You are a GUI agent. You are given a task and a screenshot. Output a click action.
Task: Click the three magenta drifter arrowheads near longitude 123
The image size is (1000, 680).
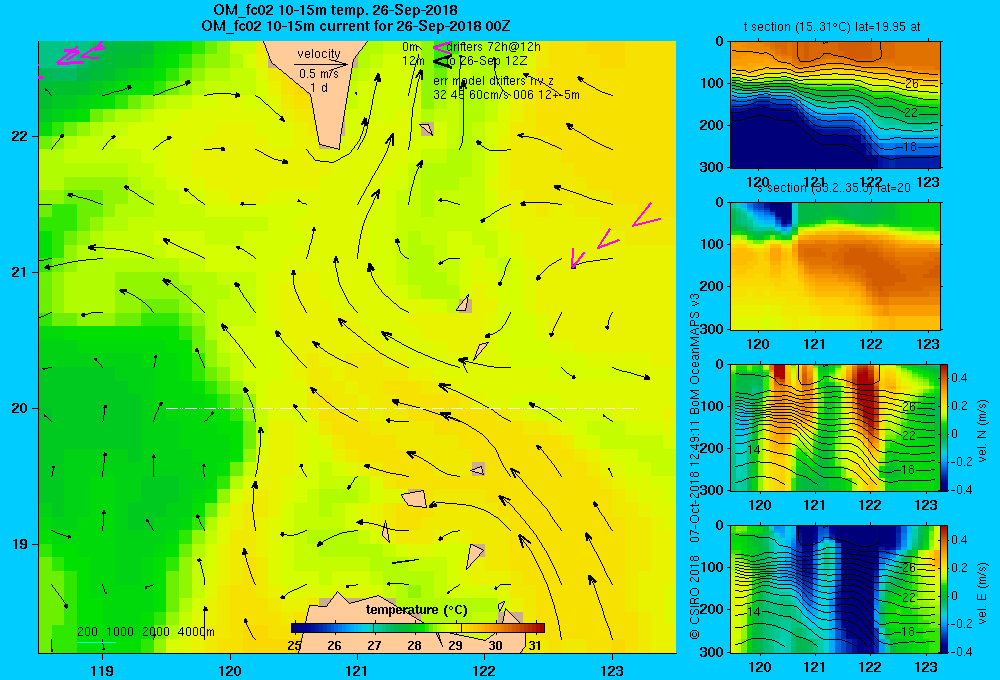pyautogui.click(x=615, y=235)
